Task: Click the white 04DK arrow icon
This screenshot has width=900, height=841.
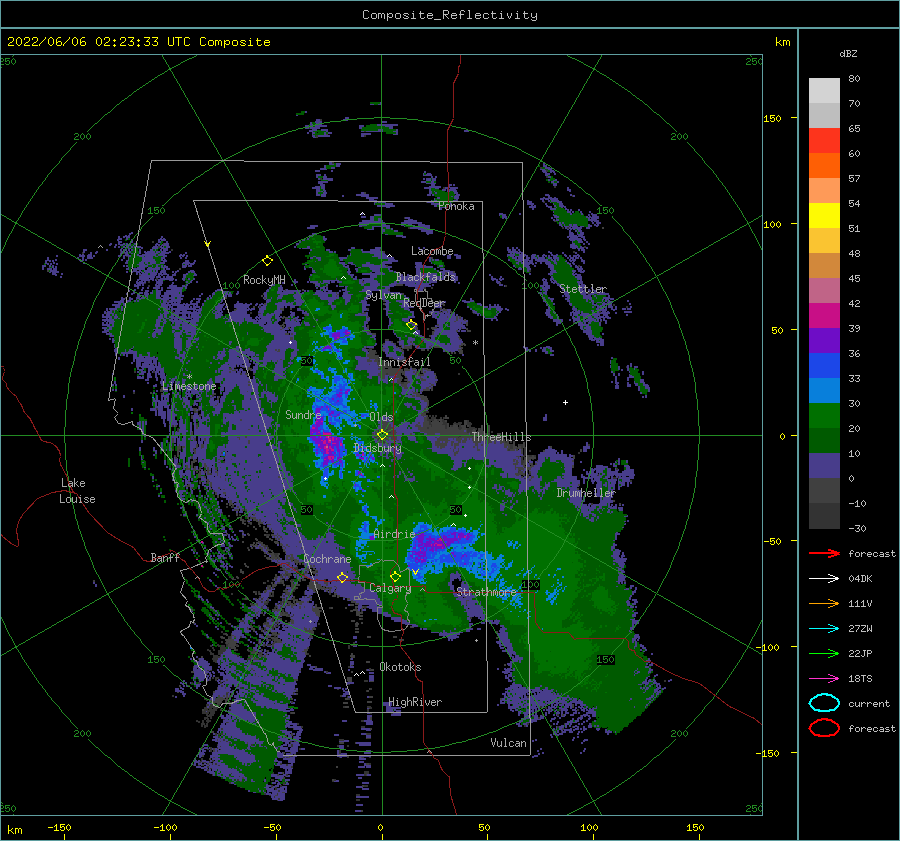Action: [824, 578]
